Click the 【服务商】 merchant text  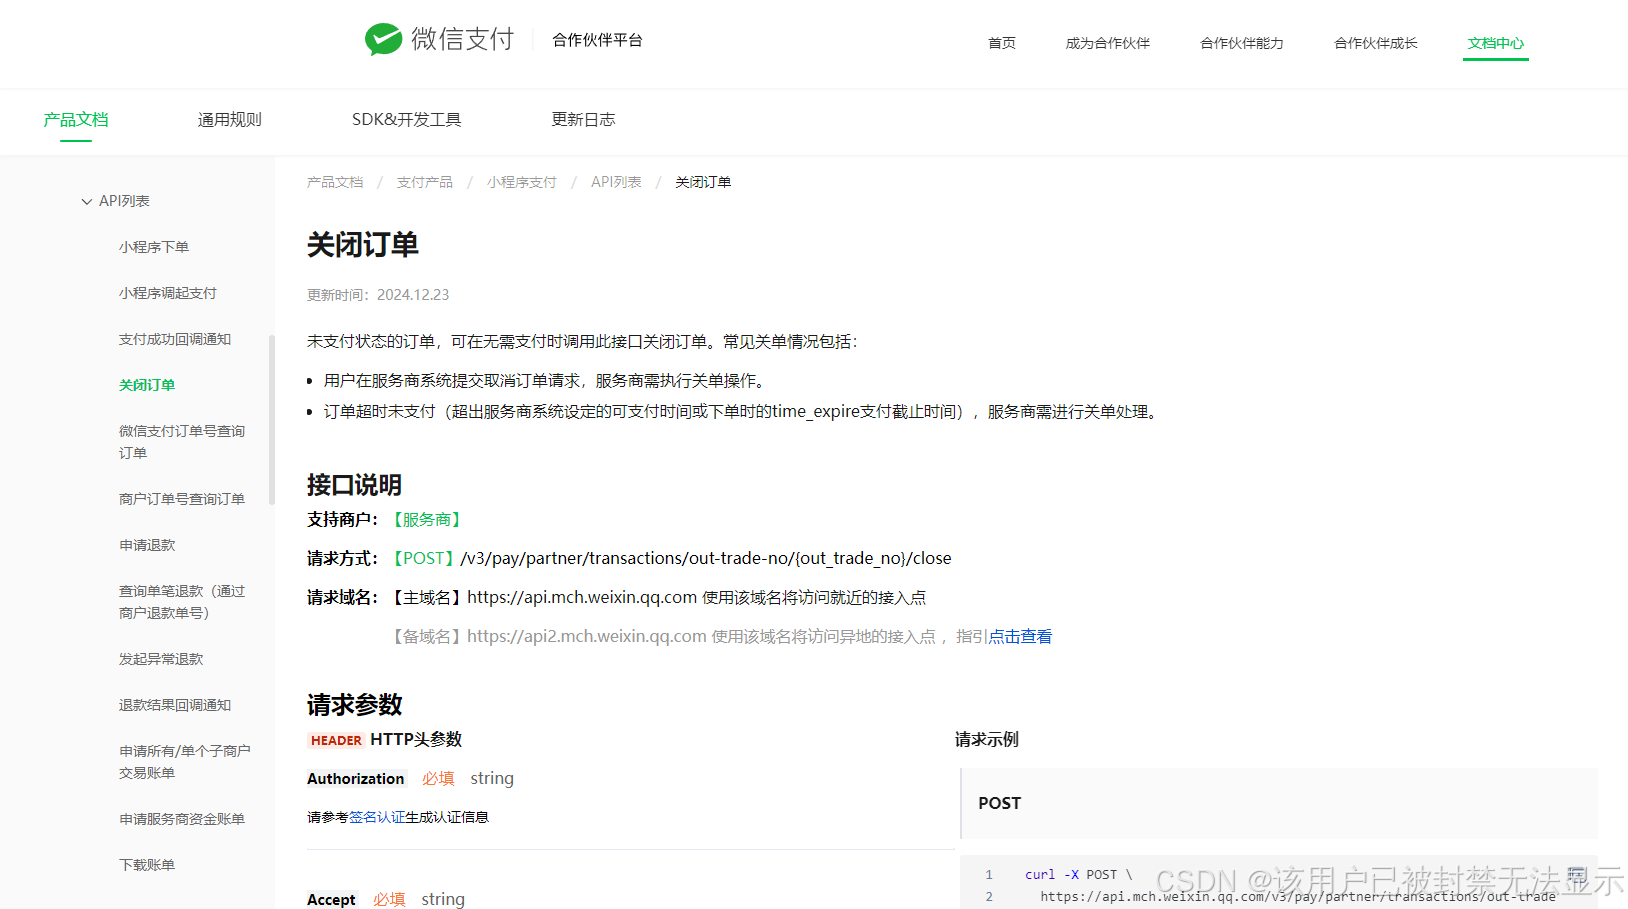click(427, 519)
